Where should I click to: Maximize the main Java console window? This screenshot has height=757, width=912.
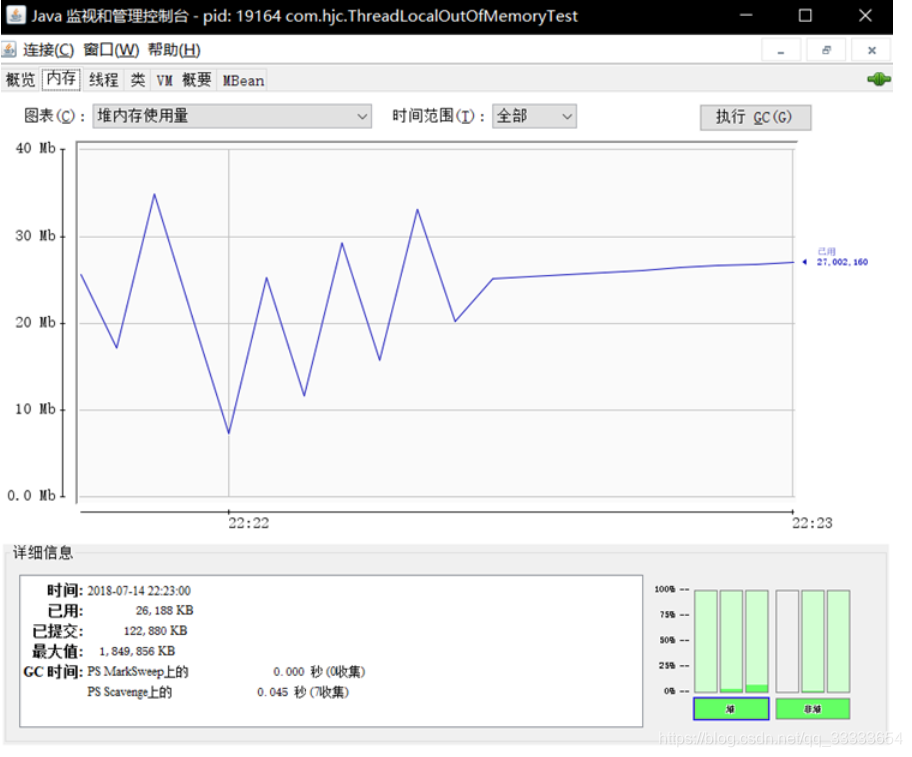click(805, 16)
